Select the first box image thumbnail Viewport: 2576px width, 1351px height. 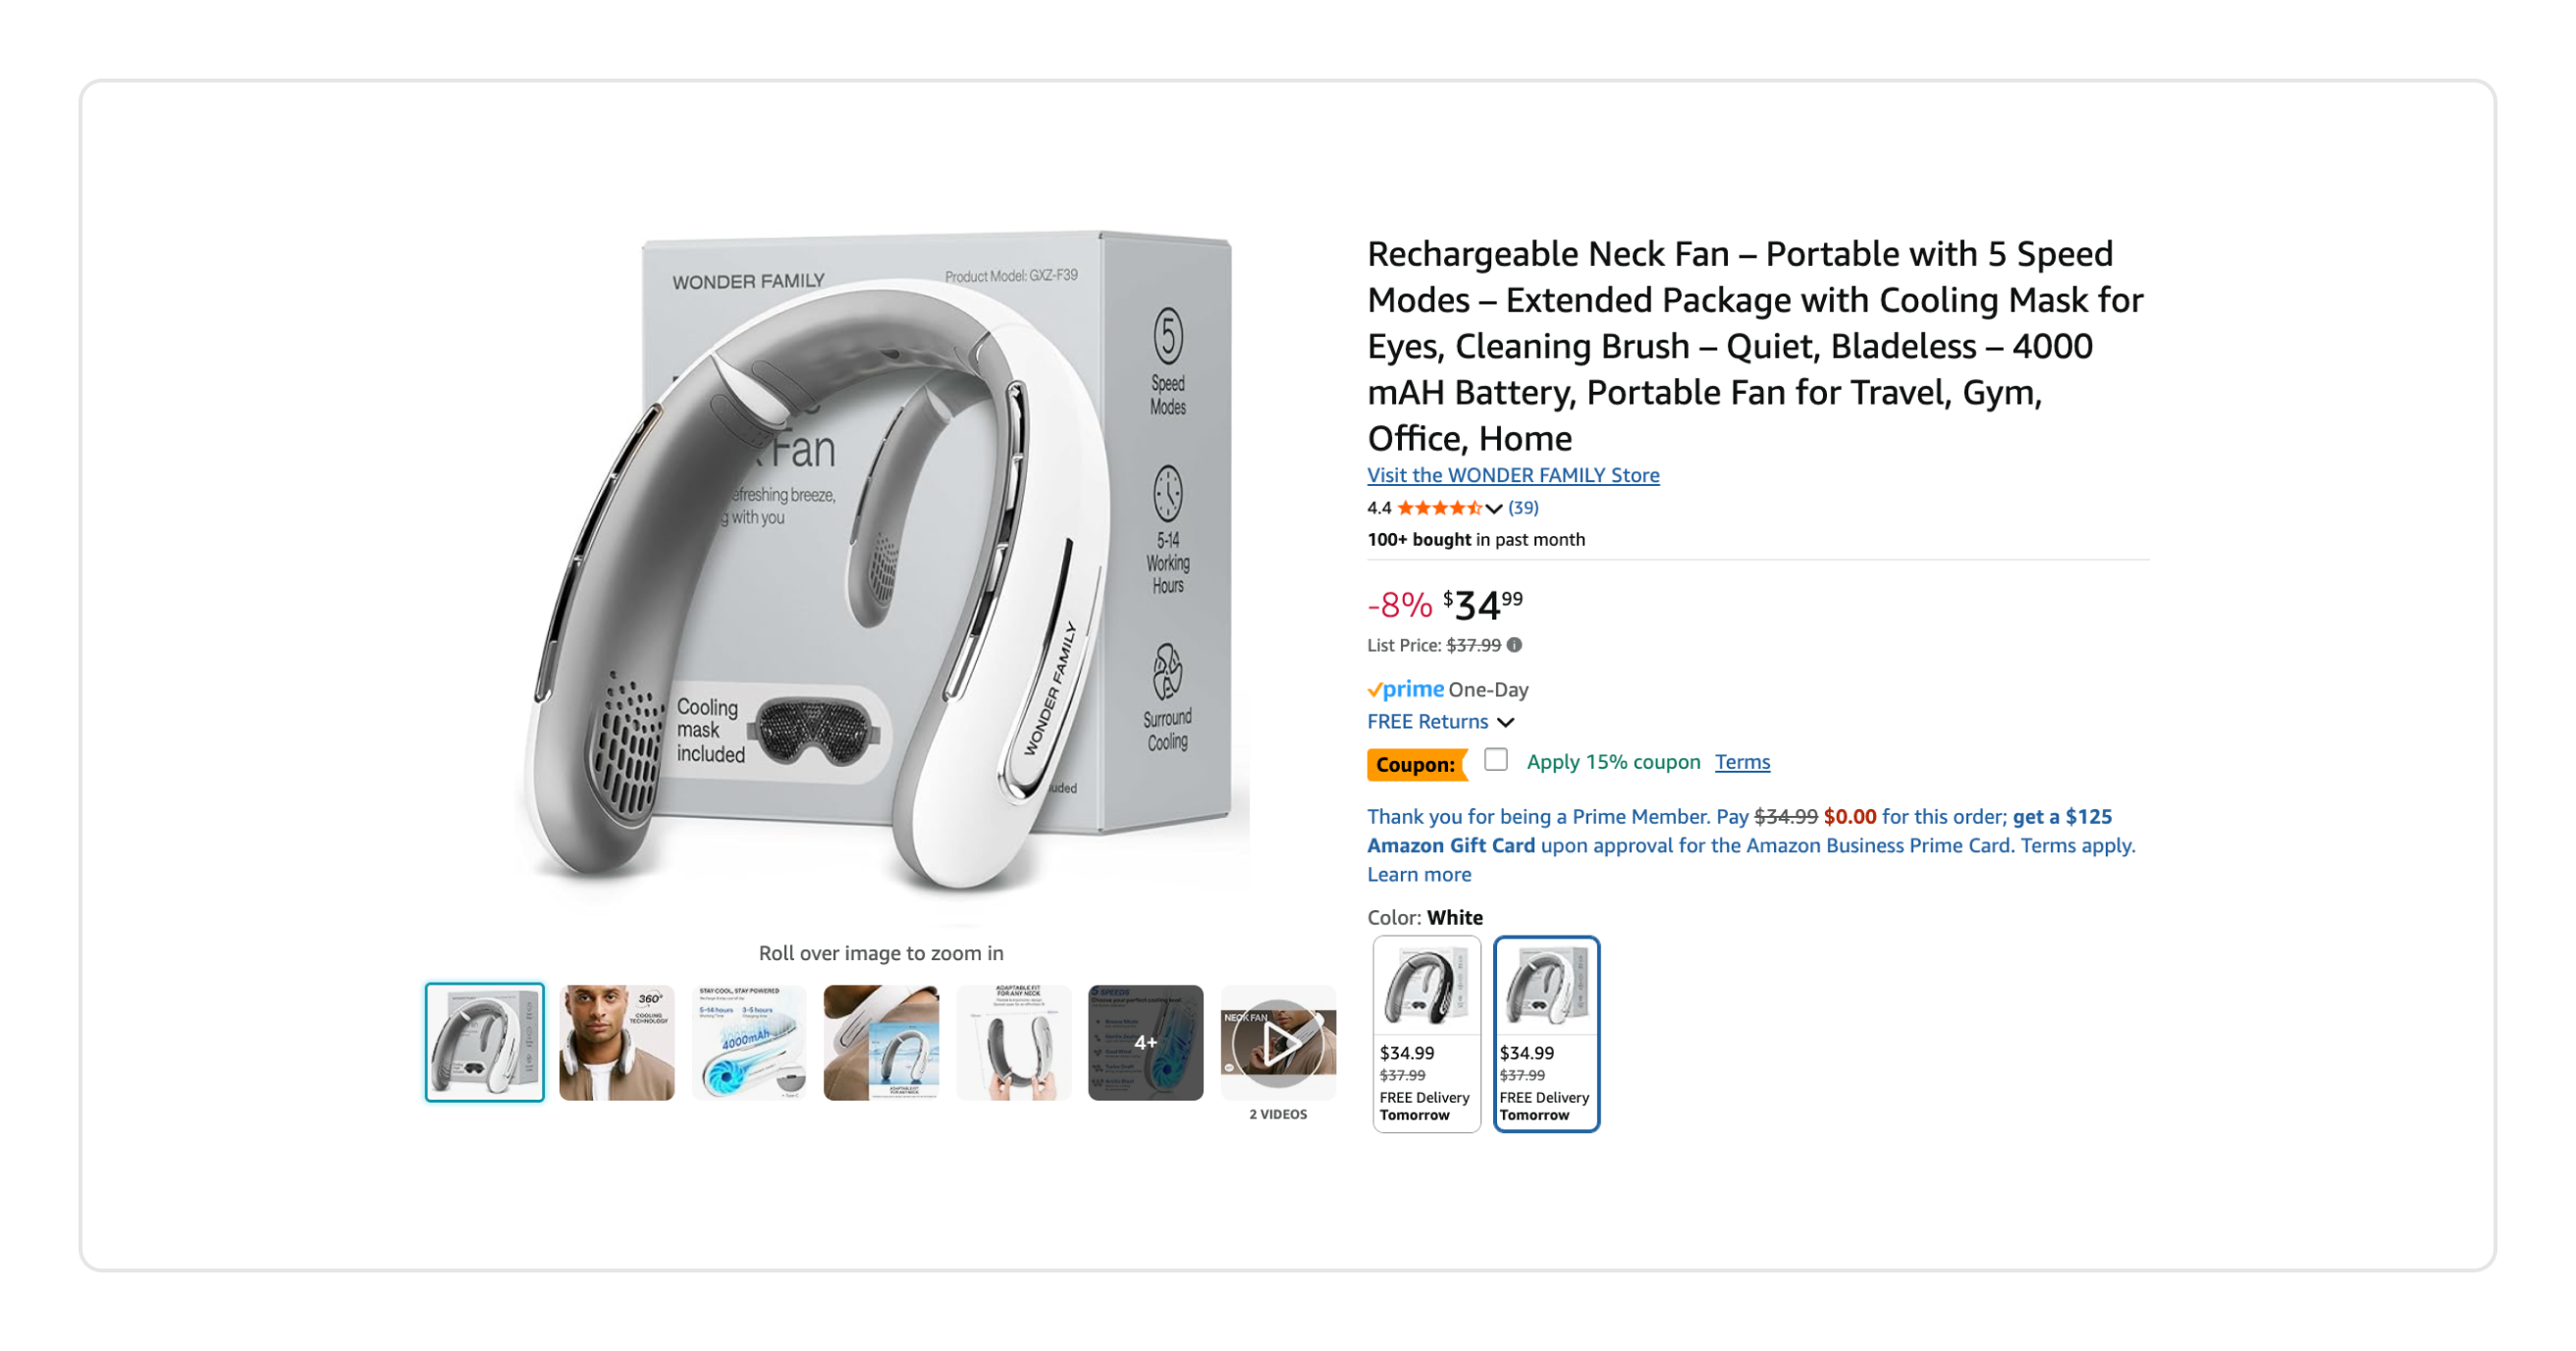tap(485, 1042)
